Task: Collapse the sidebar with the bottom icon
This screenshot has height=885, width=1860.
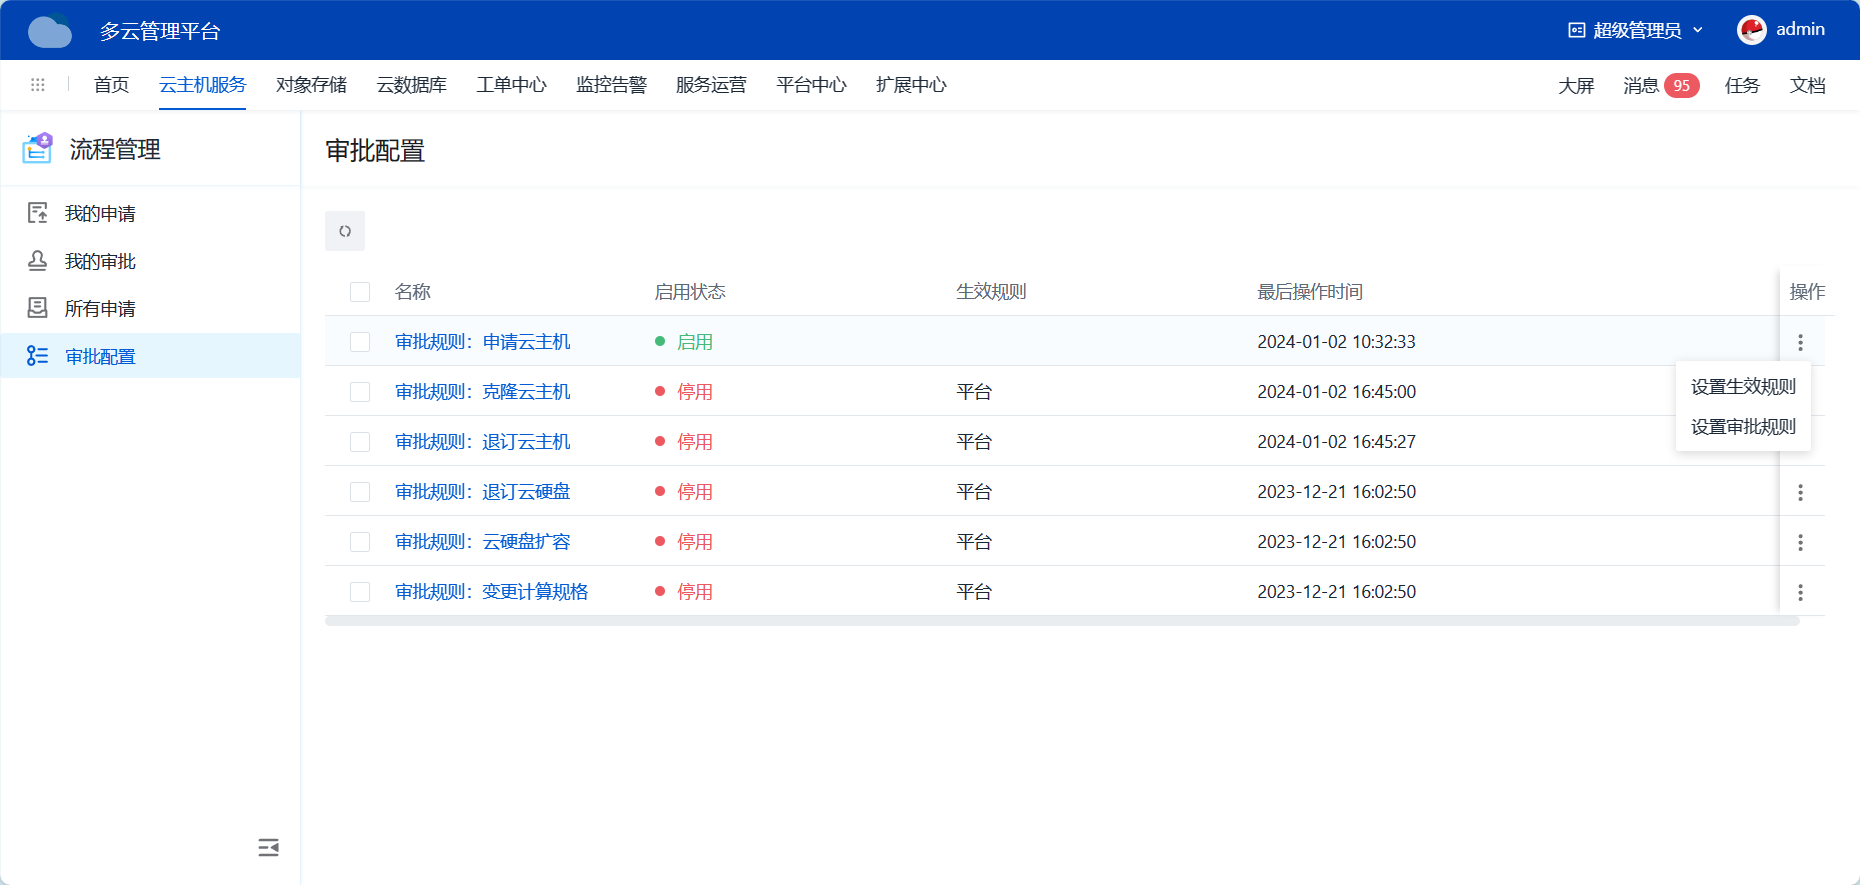Action: point(268,848)
